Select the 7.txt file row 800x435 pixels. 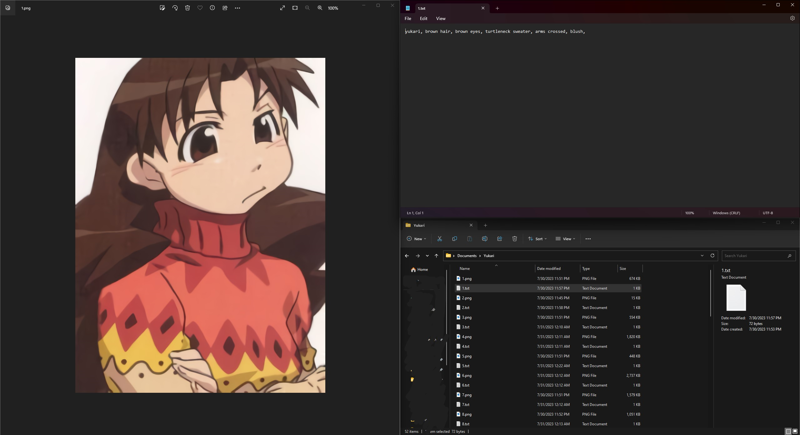pyautogui.click(x=548, y=404)
